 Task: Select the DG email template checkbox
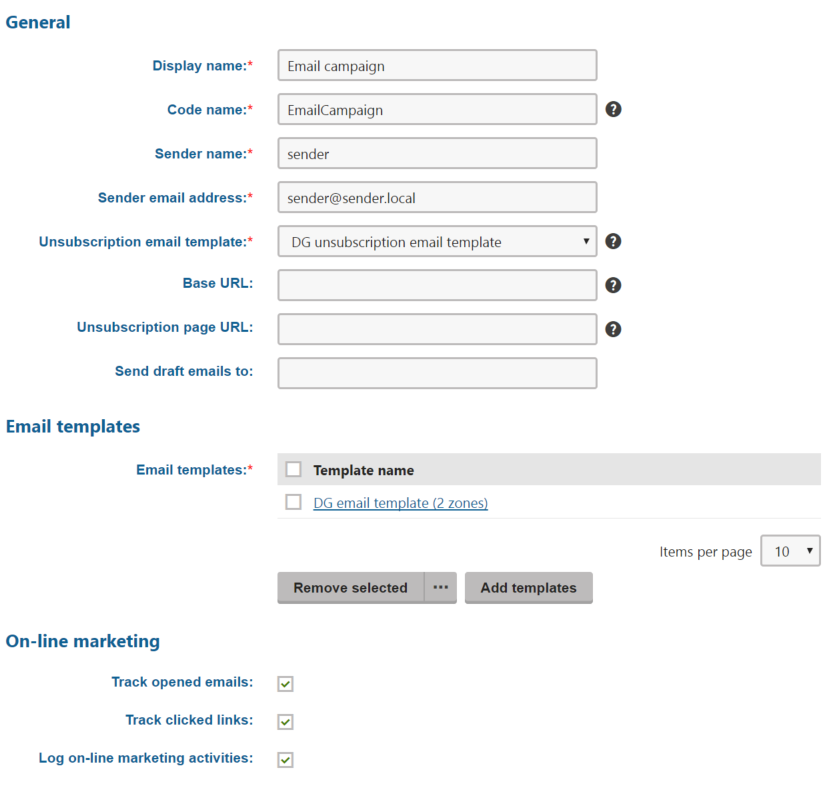pos(293,503)
